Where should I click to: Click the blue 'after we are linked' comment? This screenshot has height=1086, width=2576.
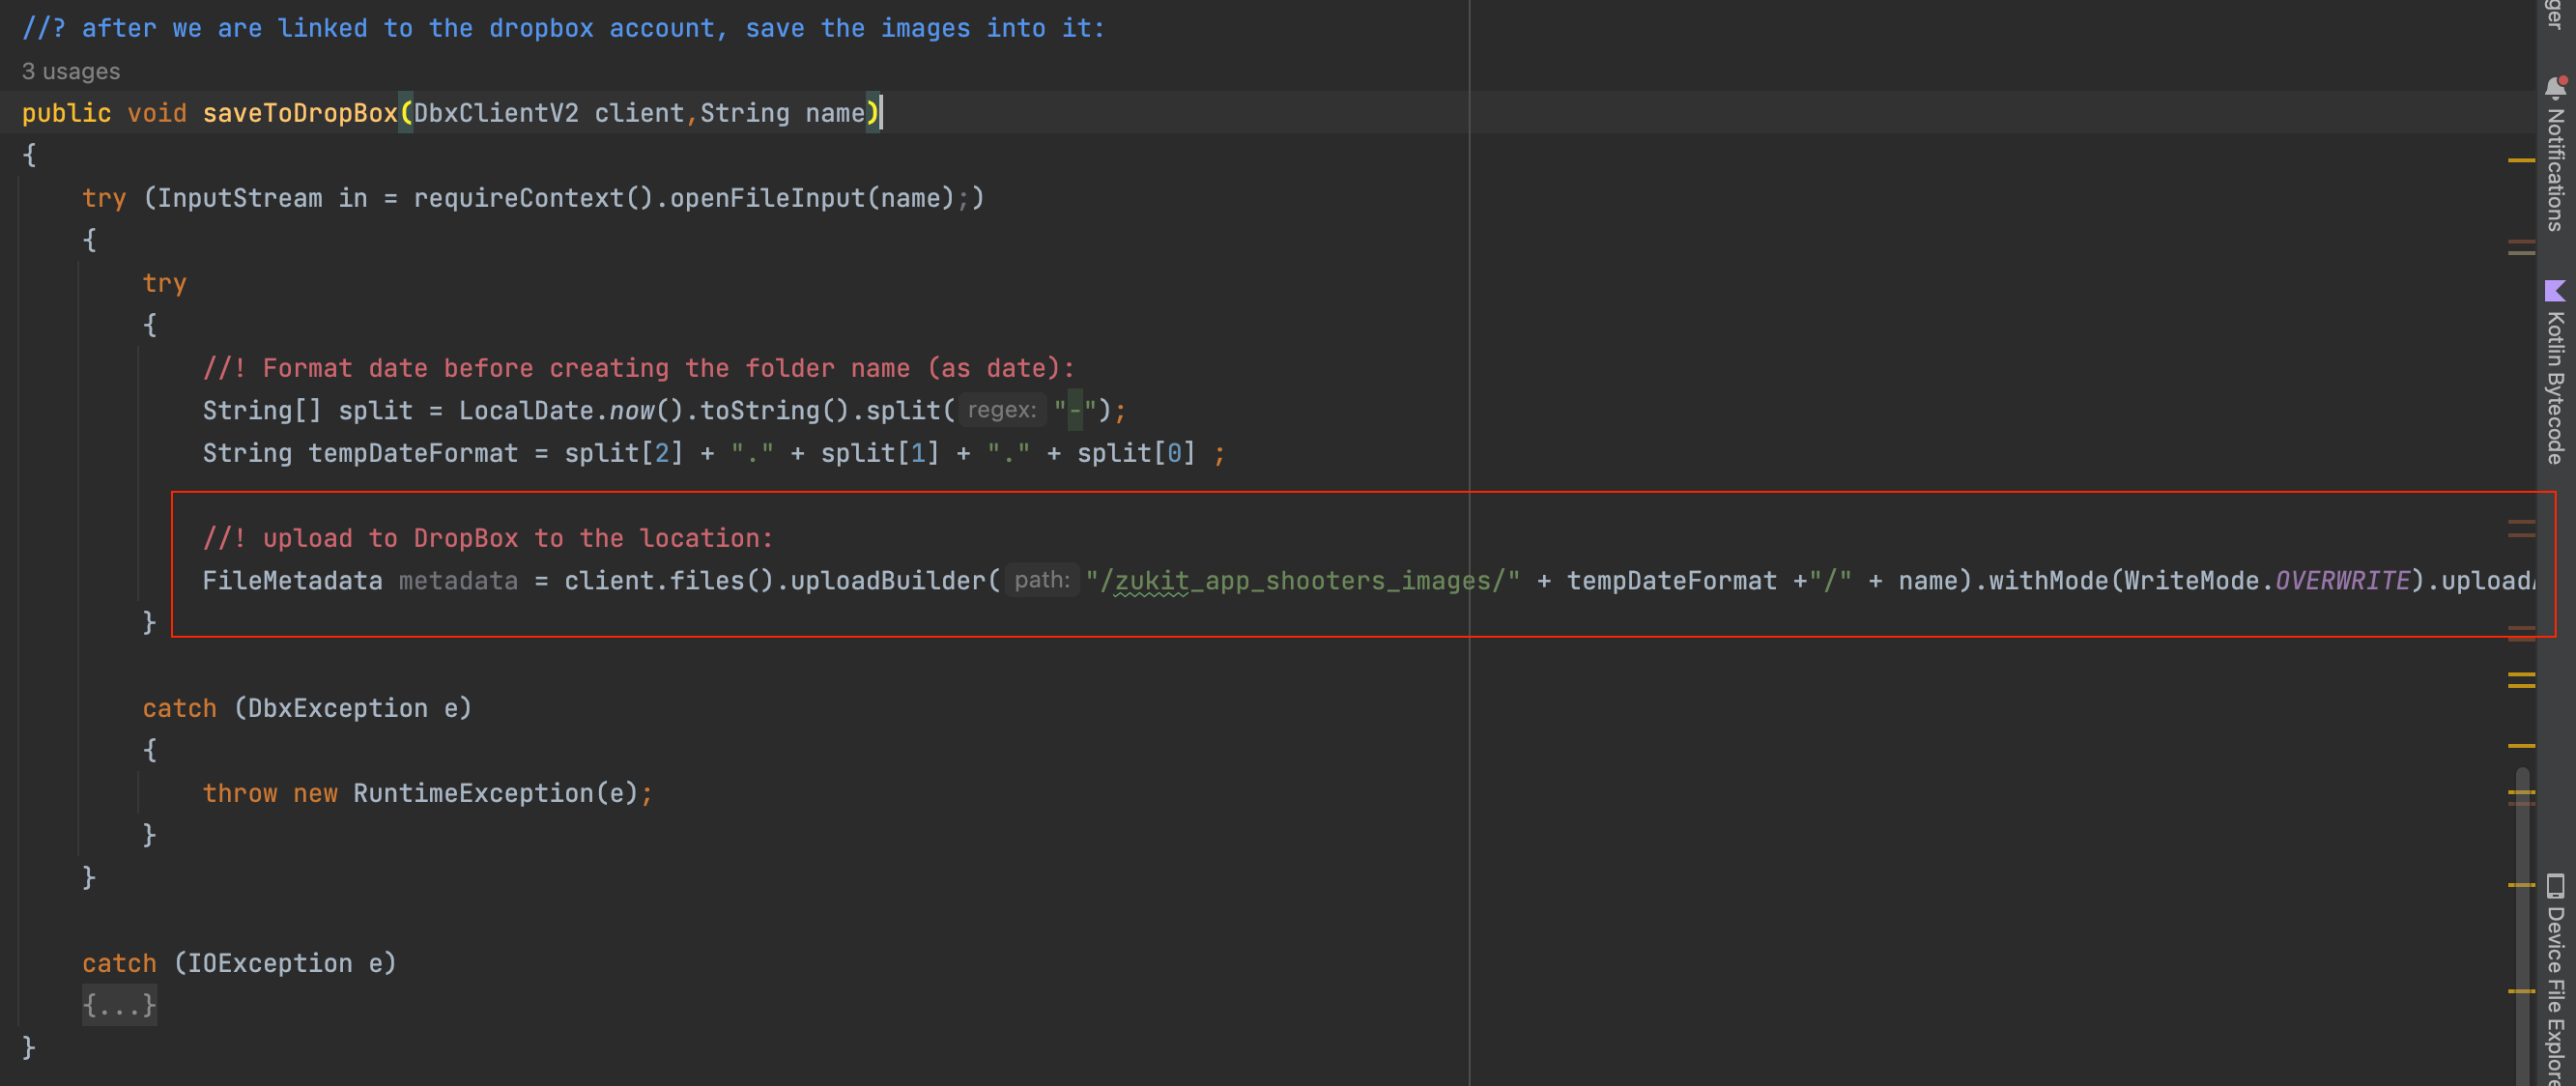[x=563, y=28]
